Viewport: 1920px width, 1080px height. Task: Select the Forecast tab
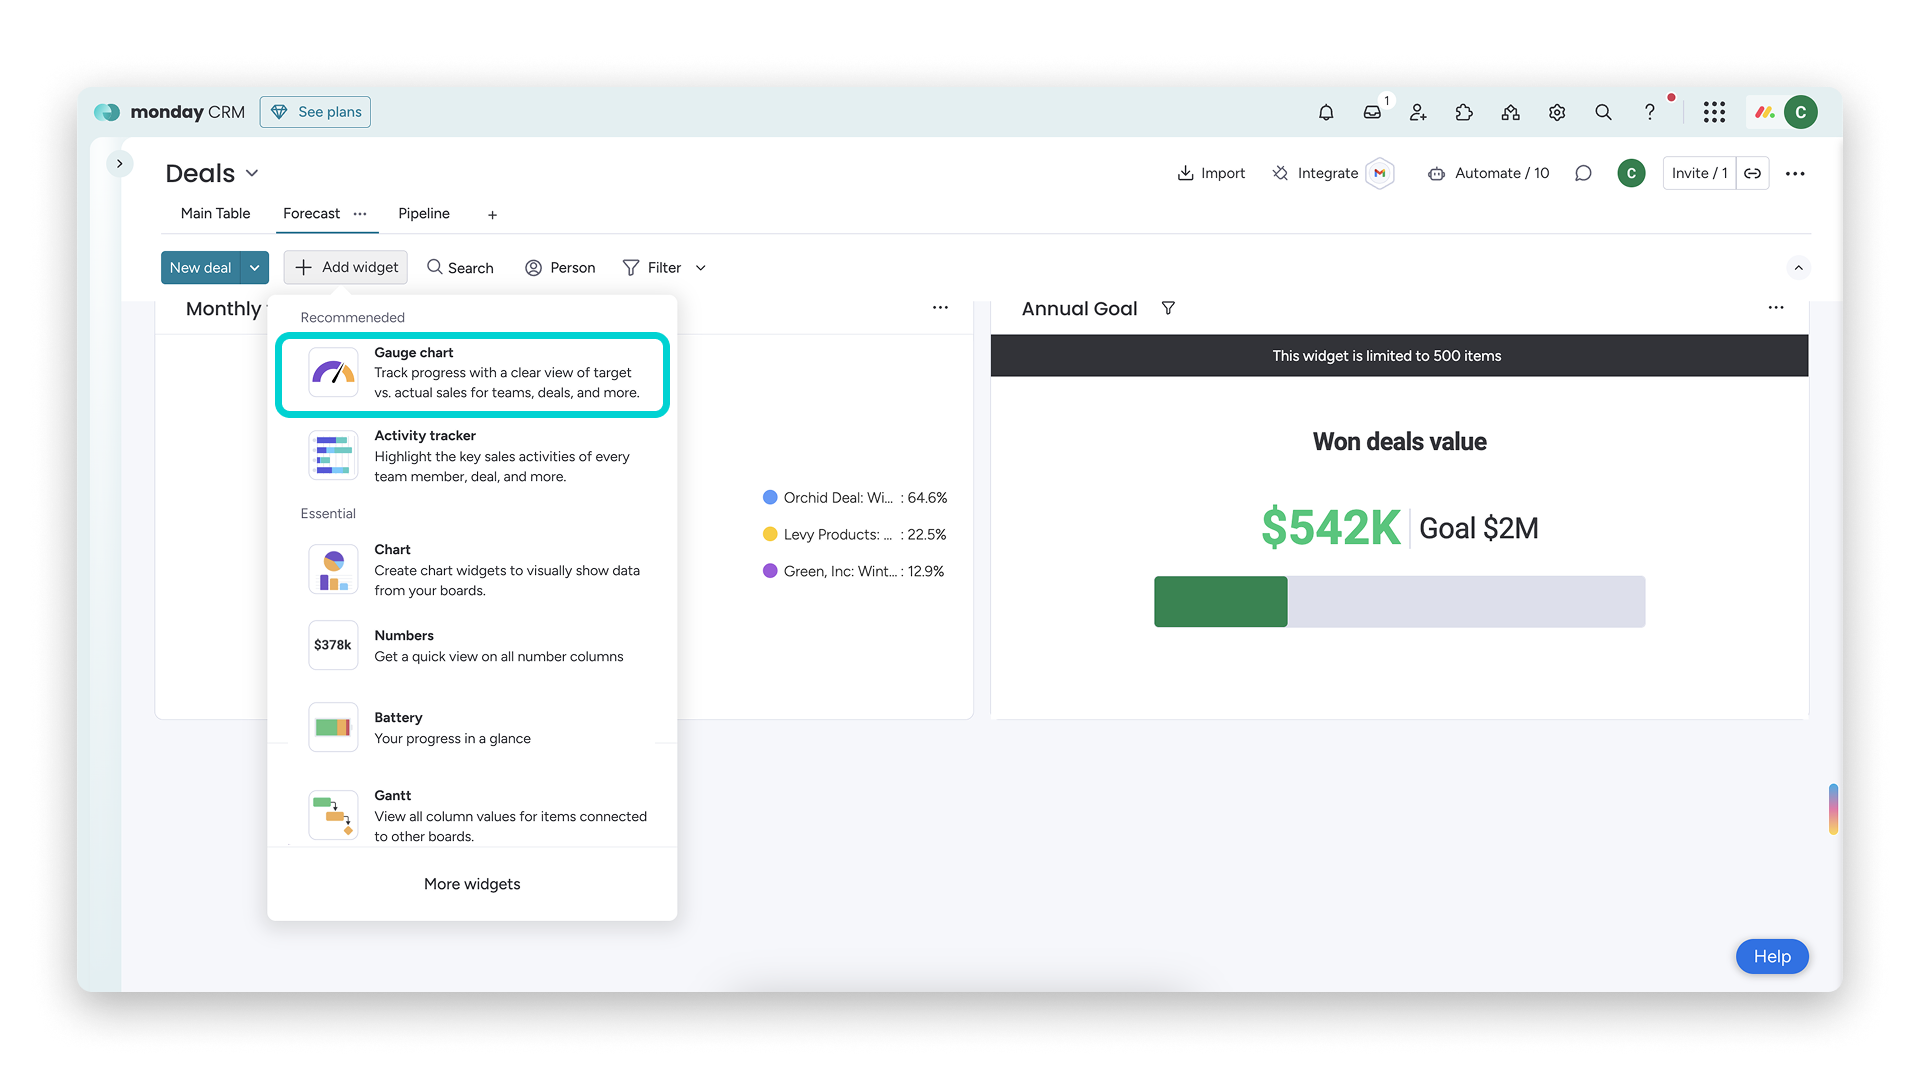(311, 213)
